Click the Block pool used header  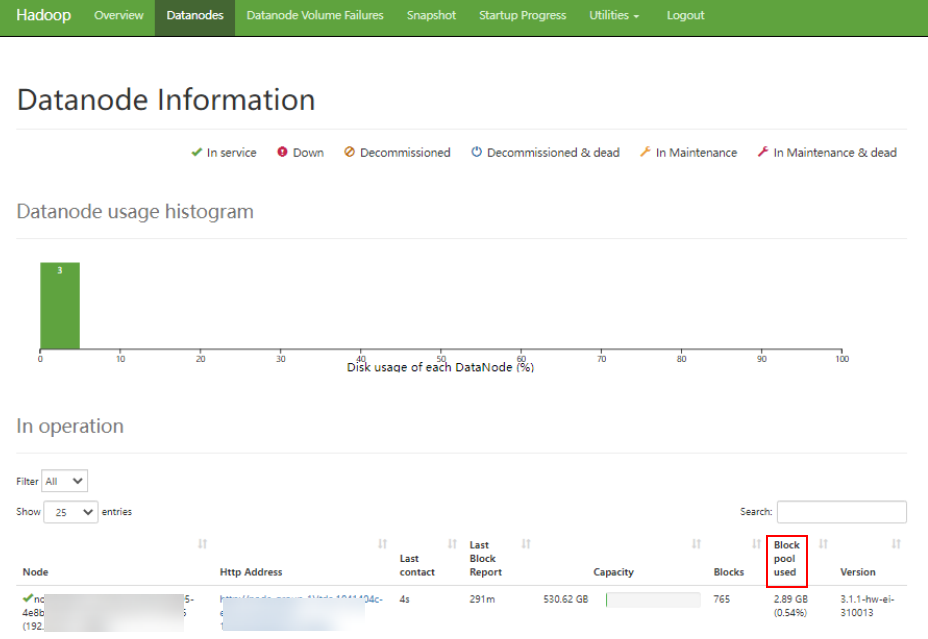(787, 559)
